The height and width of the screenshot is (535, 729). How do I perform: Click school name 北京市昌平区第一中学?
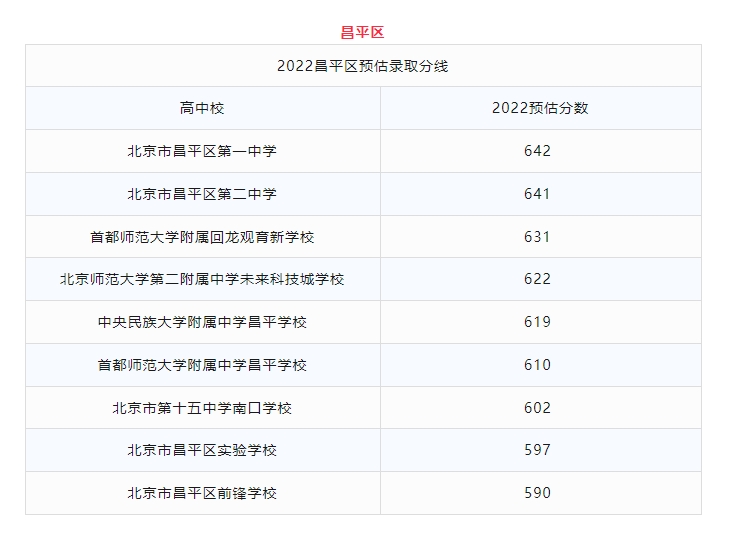(x=202, y=151)
